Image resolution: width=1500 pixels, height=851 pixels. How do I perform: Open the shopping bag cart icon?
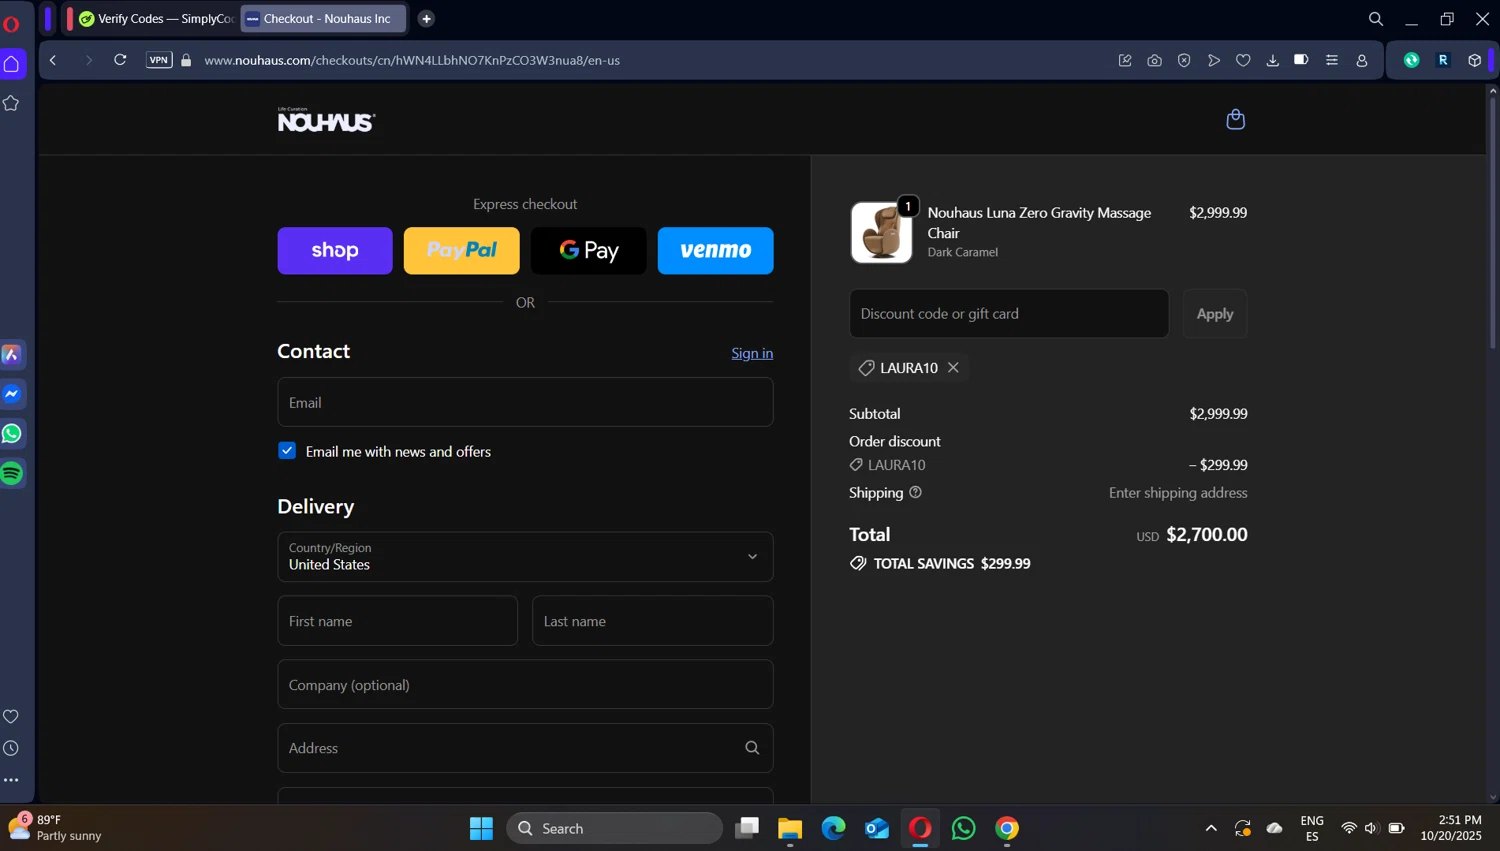[x=1235, y=119]
